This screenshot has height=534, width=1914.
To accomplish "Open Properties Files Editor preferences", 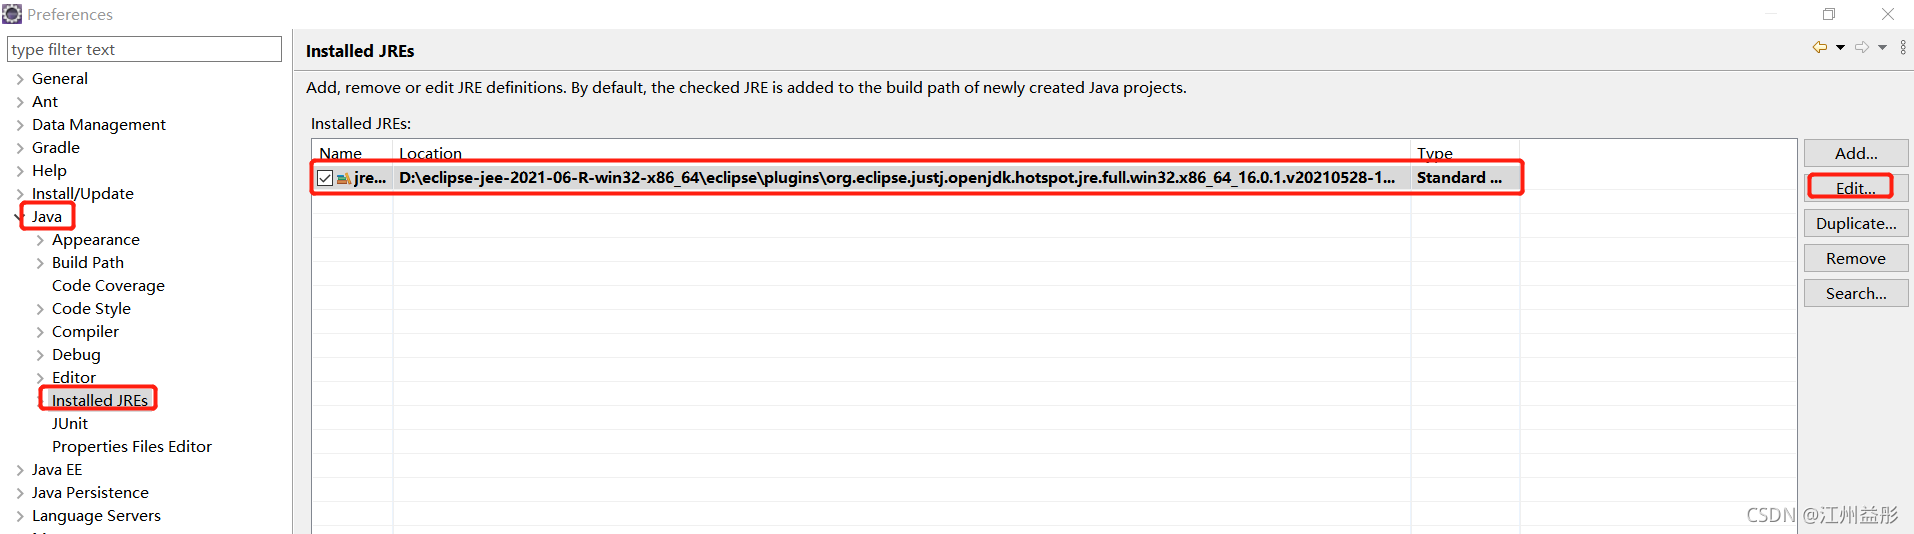I will point(132,446).
